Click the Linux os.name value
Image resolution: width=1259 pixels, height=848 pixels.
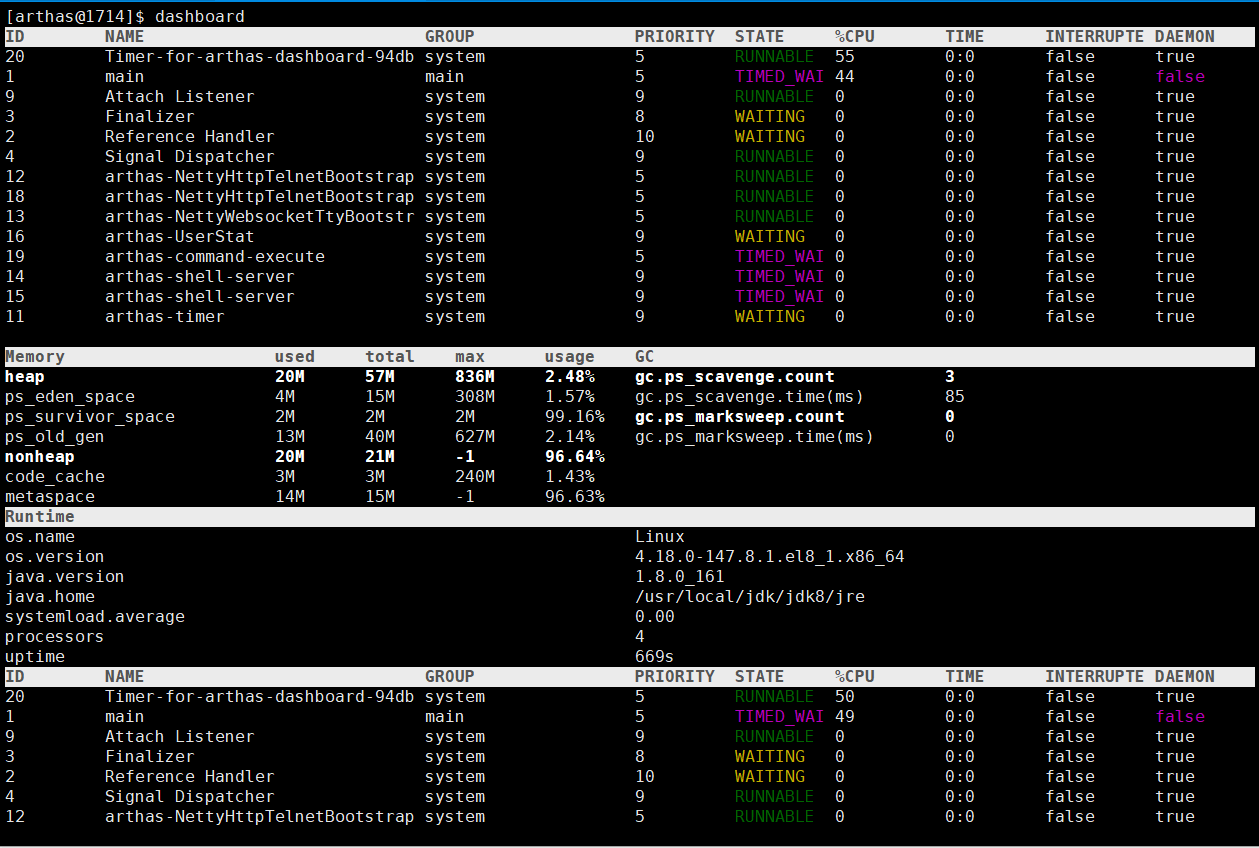pos(660,537)
